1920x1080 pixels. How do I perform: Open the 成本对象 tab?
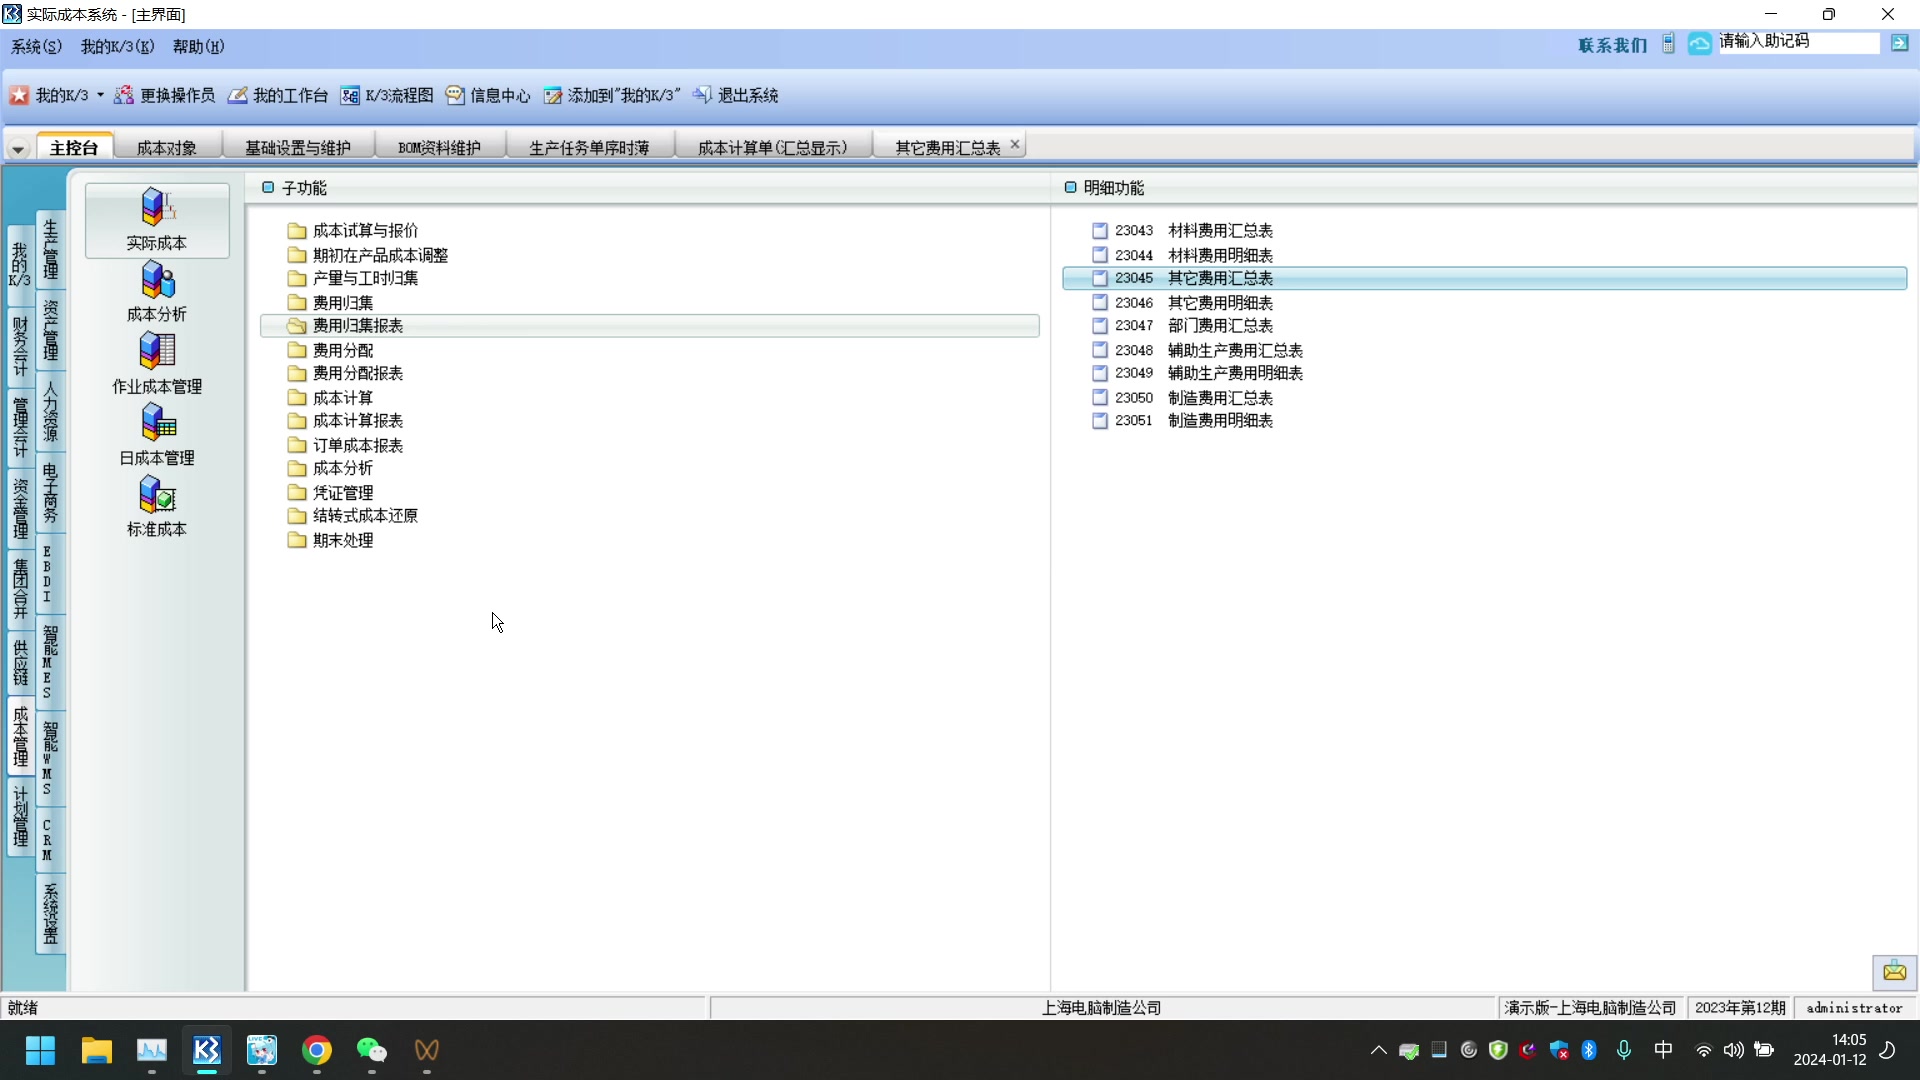165,146
